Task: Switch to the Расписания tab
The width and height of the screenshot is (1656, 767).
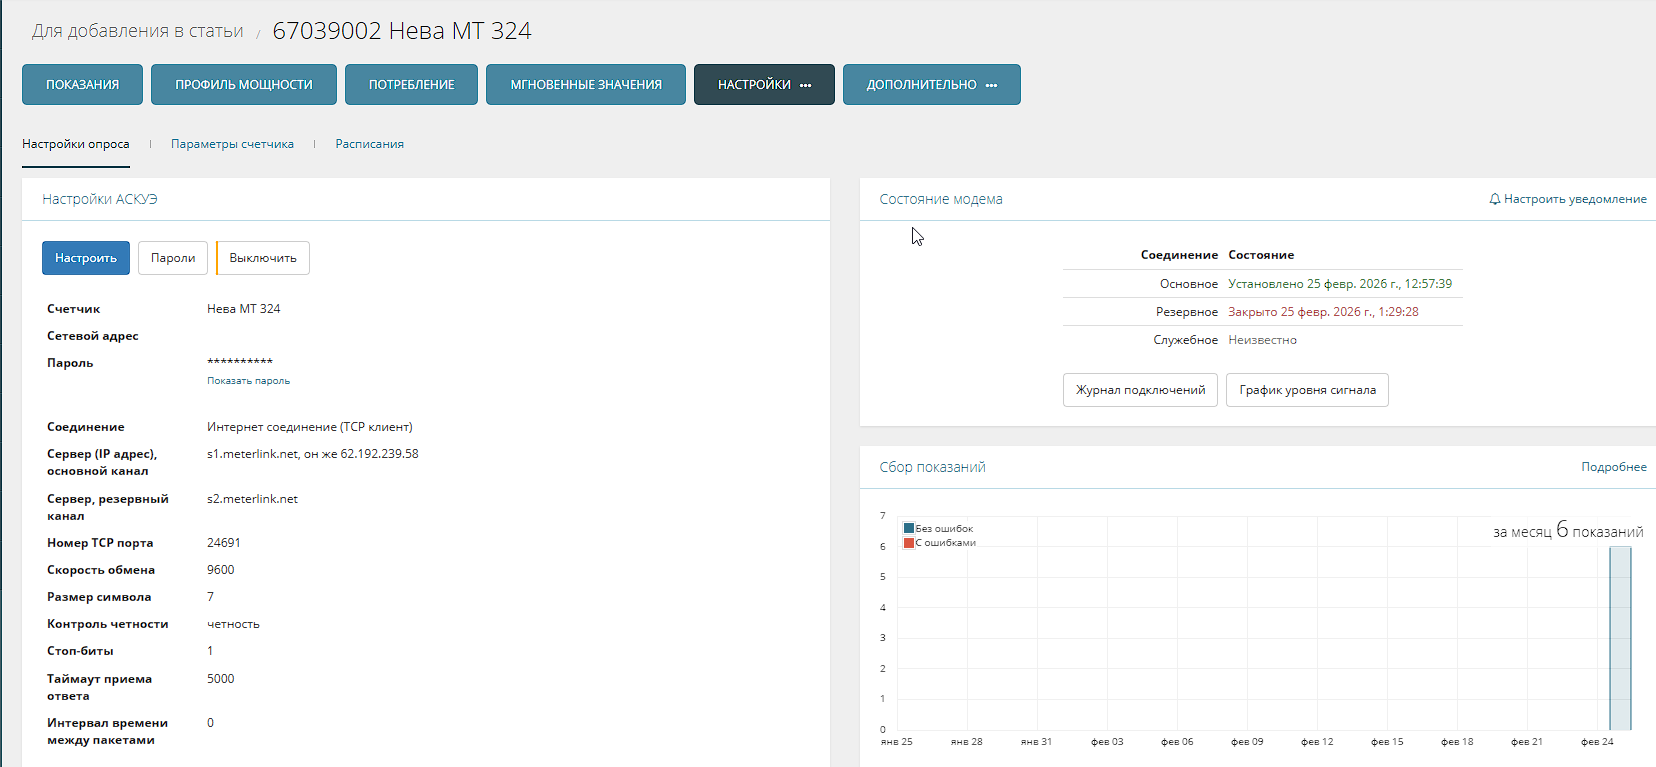Action: [x=369, y=144]
